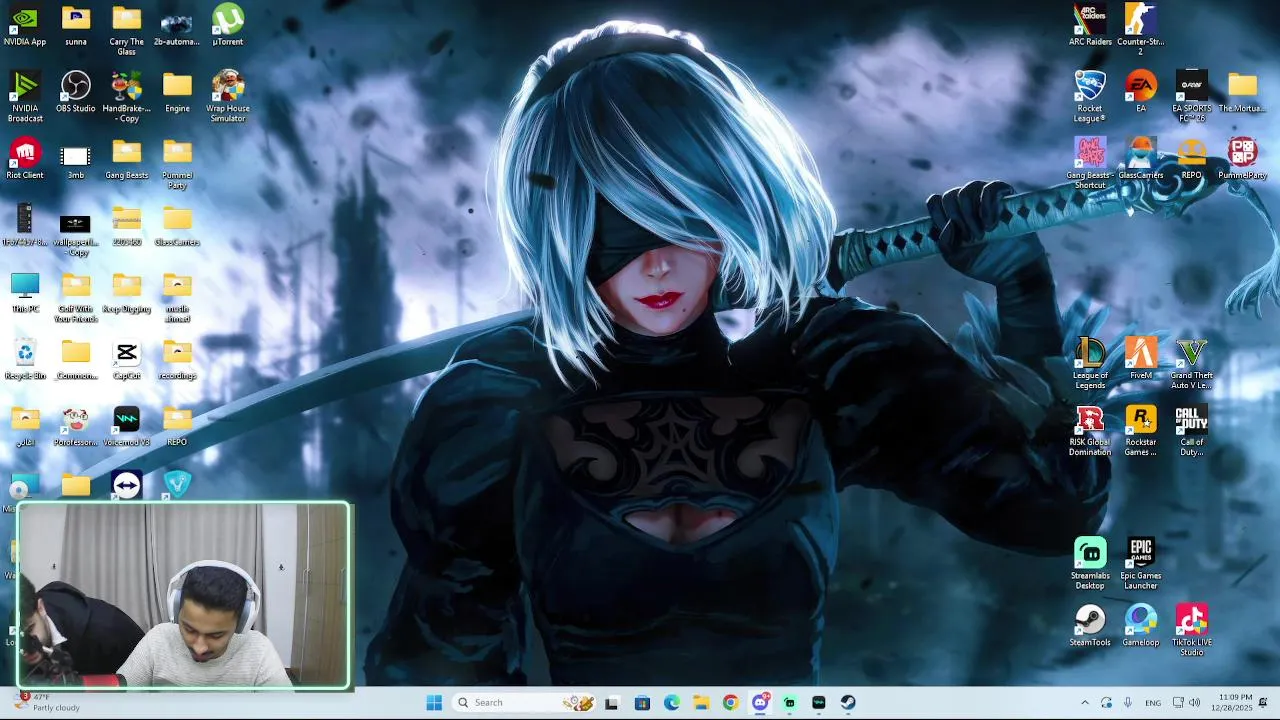Launch the µTorrent desktop shortcut

click(x=228, y=27)
